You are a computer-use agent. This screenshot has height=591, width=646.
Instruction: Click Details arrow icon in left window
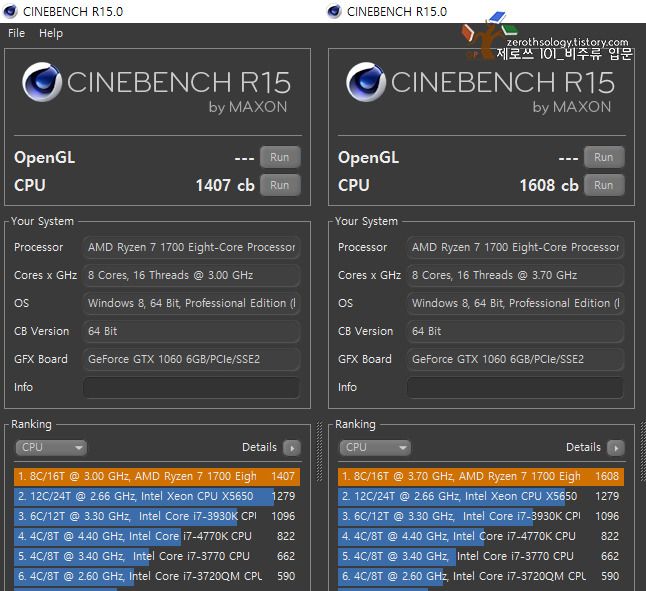[x=292, y=448]
